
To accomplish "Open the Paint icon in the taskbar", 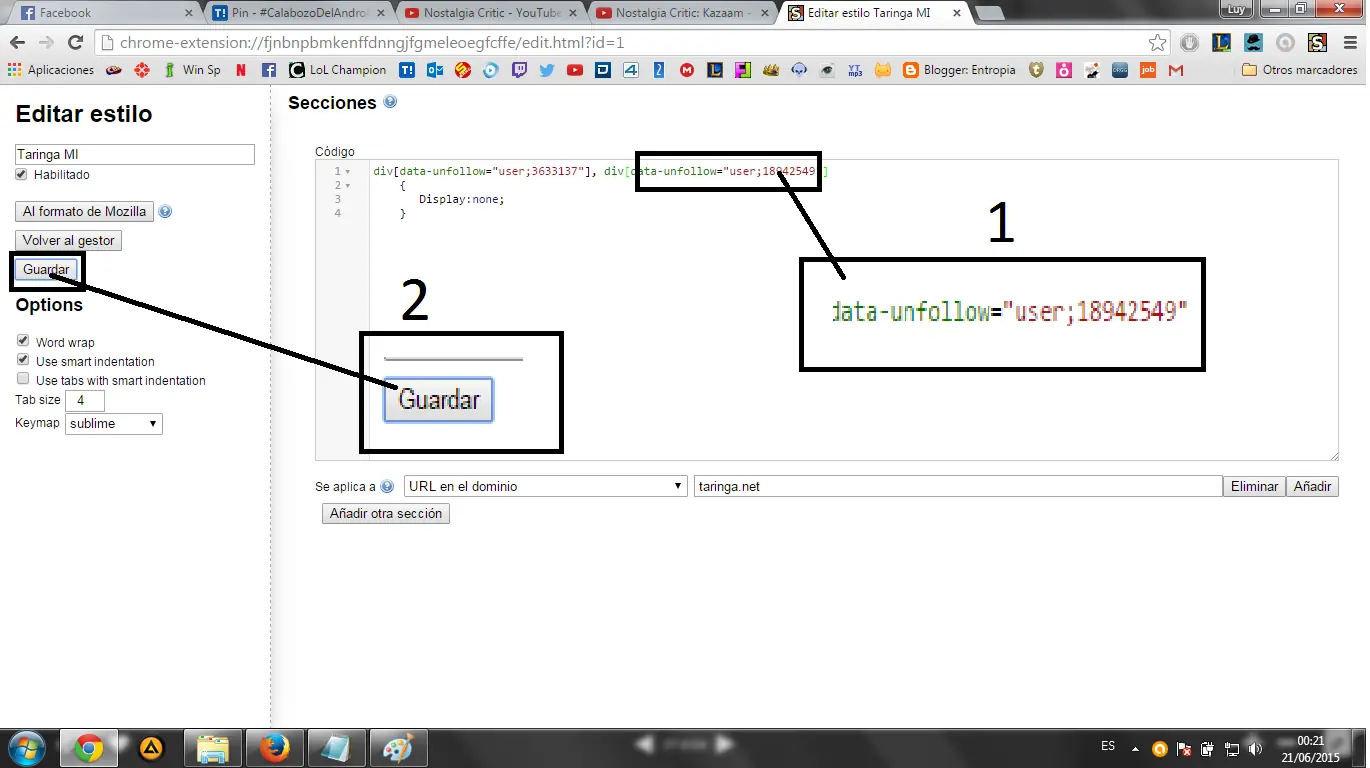I will click(x=399, y=747).
